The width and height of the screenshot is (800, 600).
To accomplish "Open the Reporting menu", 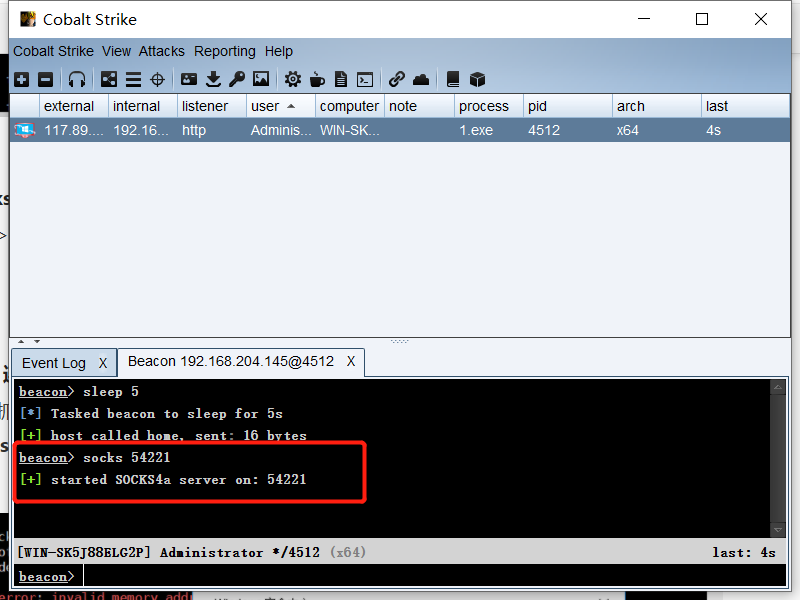I will pos(224,52).
